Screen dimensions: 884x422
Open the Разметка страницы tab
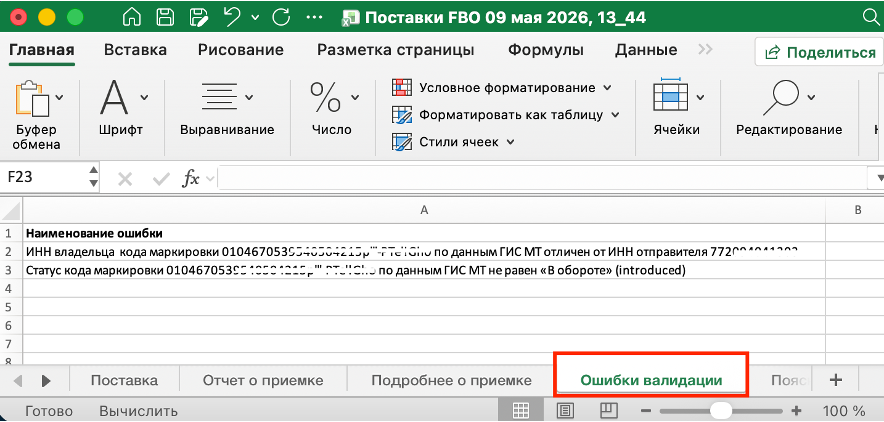[396, 50]
